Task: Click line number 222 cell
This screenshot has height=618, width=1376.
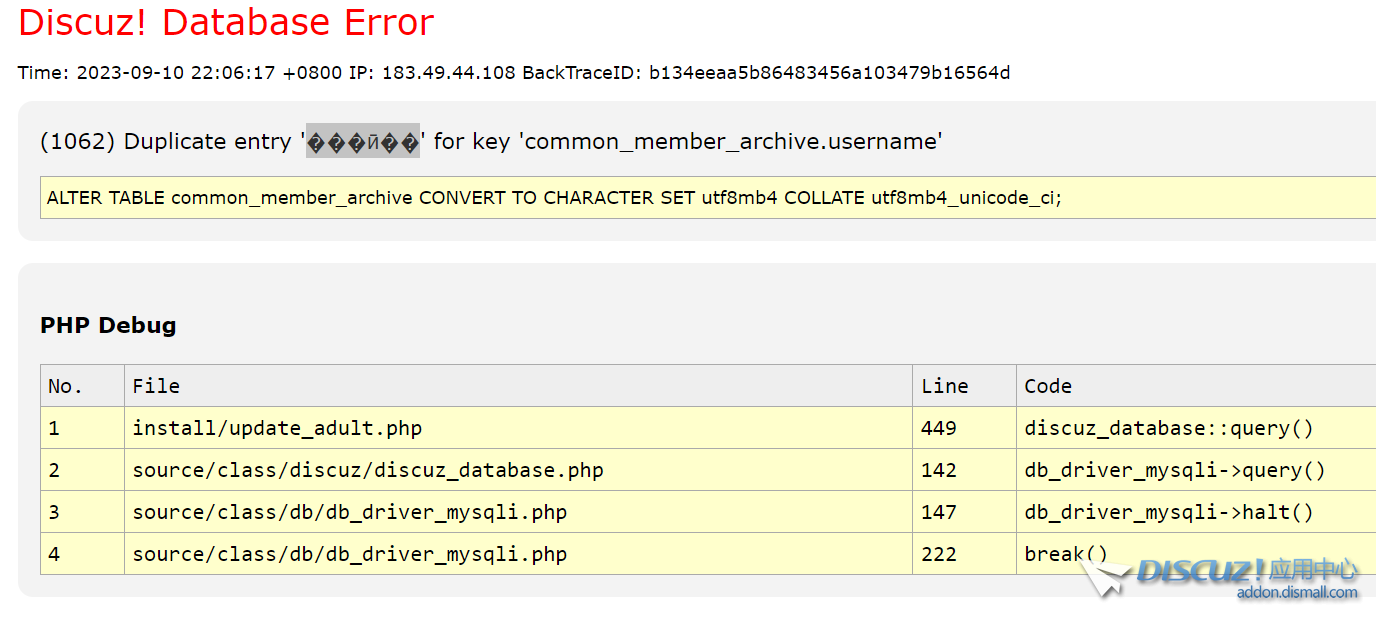Action: 939,554
